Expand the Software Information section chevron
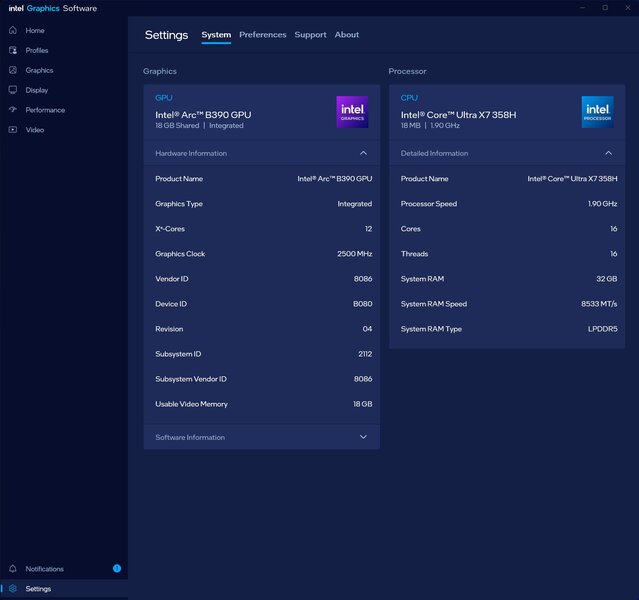The image size is (639, 600). click(363, 437)
